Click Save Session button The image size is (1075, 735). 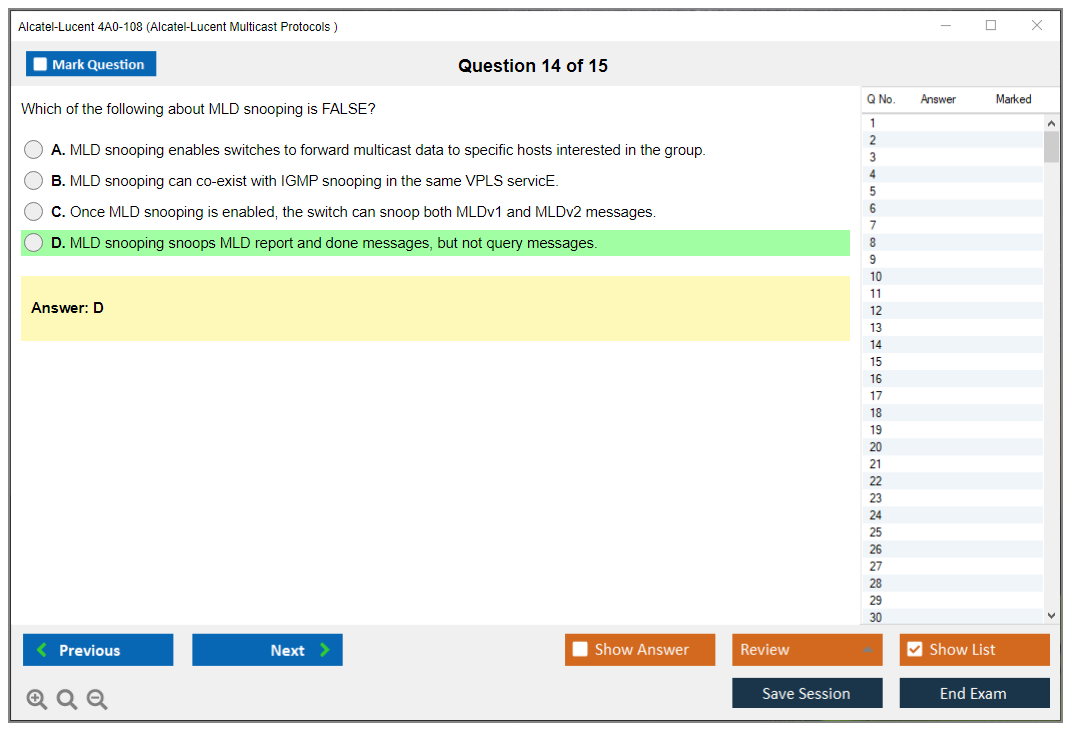(x=806, y=693)
